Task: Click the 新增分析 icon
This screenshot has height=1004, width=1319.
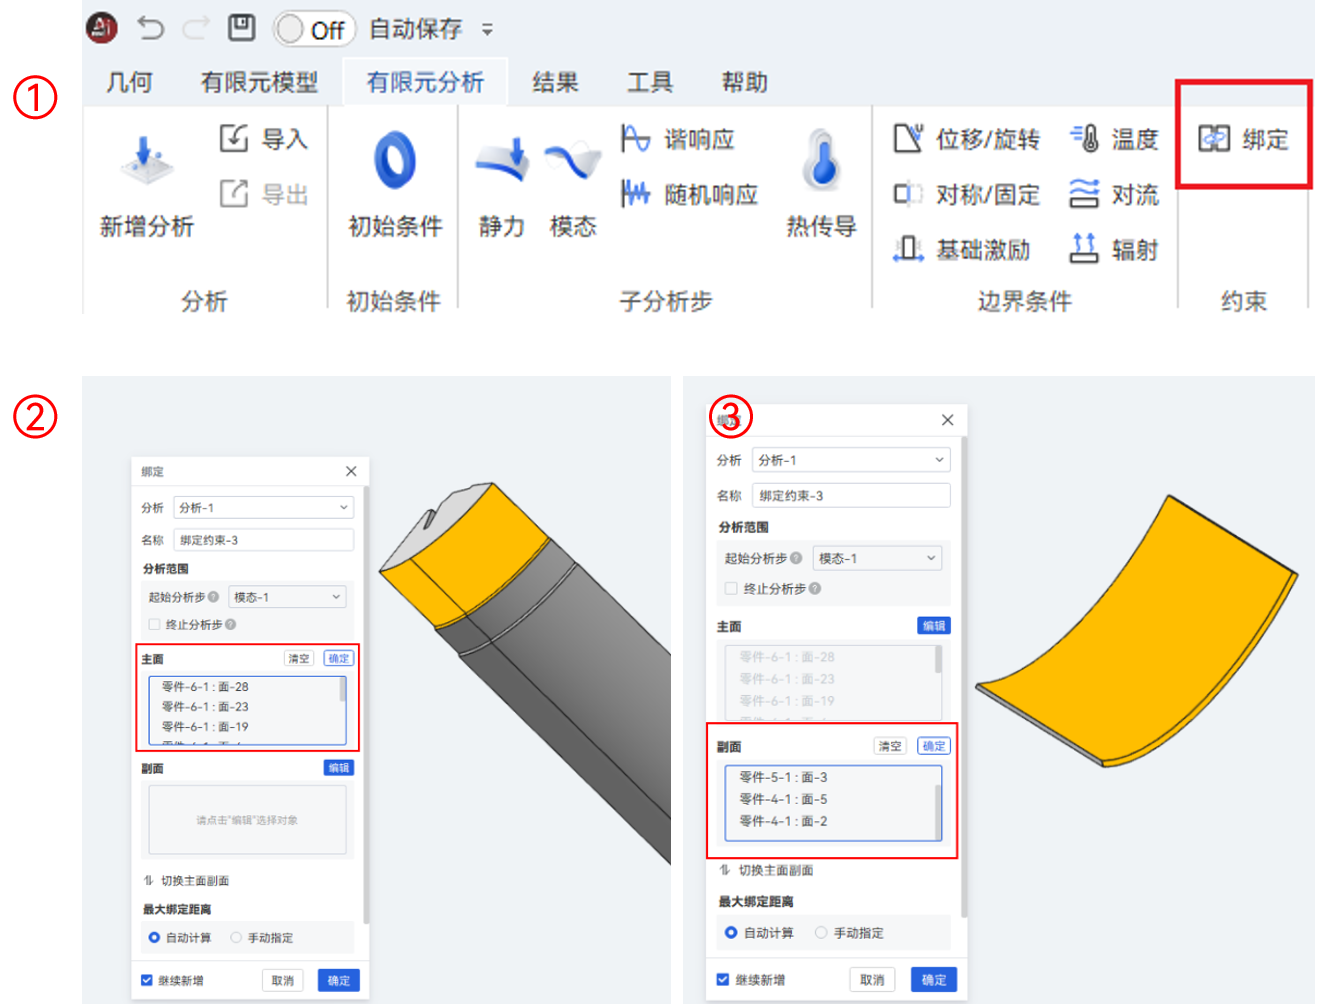Action: click(x=146, y=160)
